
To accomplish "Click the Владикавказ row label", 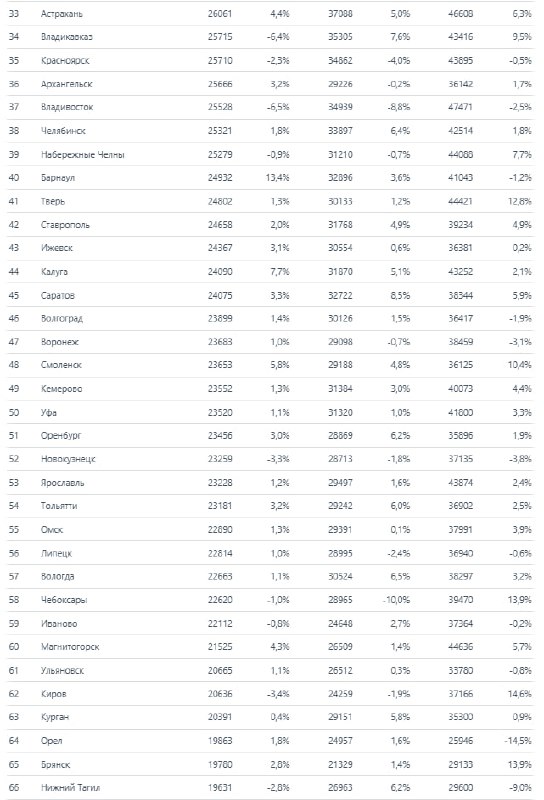I will point(66,37).
